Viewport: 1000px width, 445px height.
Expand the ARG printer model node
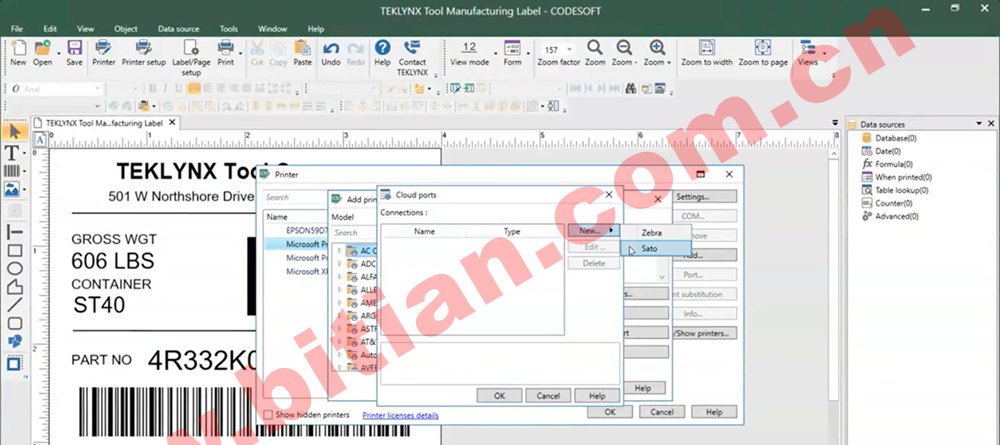(x=339, y=316)
